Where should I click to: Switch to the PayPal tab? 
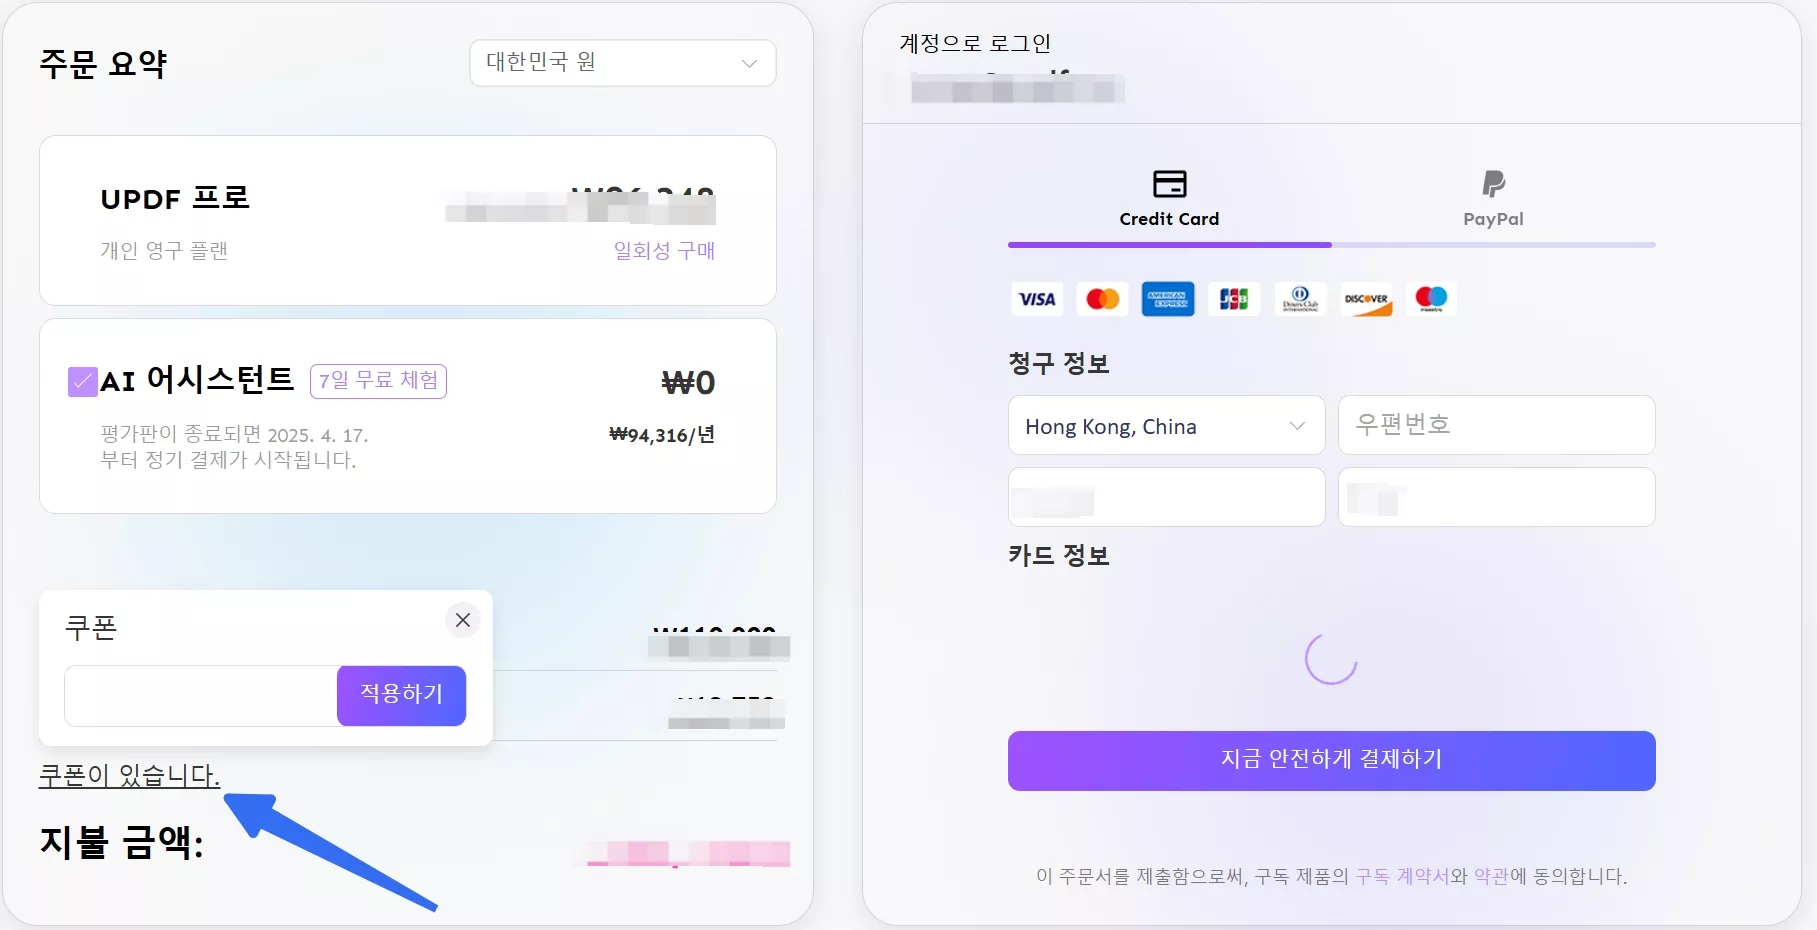pos(1493,200)
